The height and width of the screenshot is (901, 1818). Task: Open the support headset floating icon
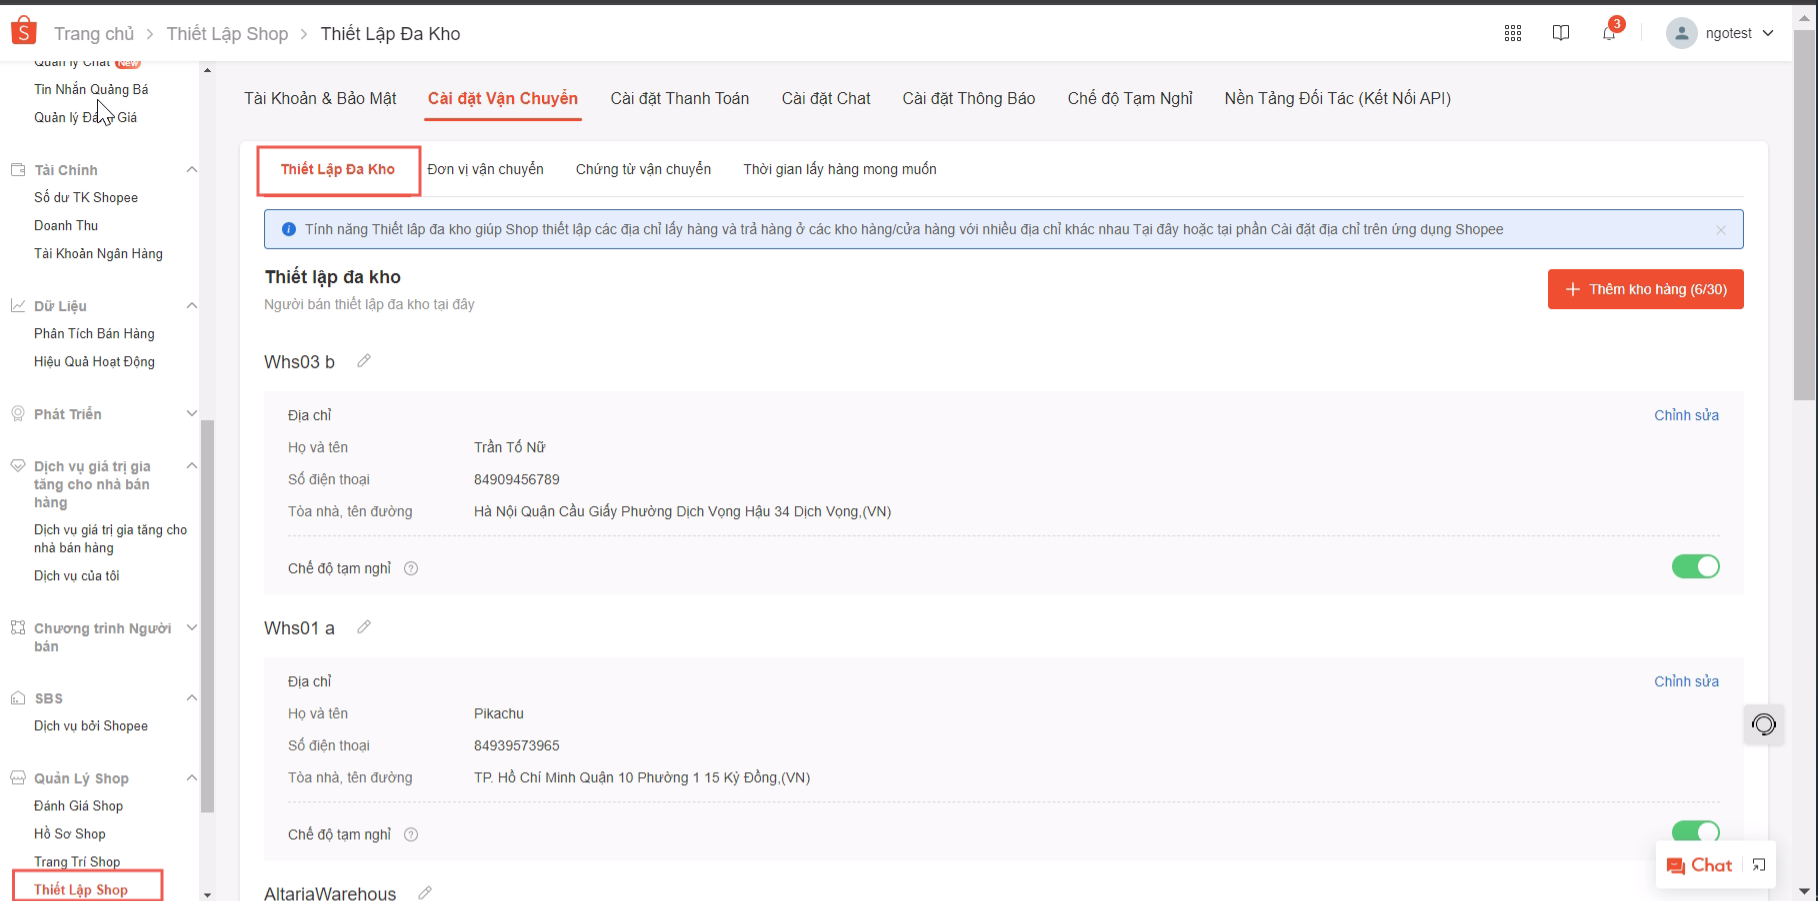1764,725
